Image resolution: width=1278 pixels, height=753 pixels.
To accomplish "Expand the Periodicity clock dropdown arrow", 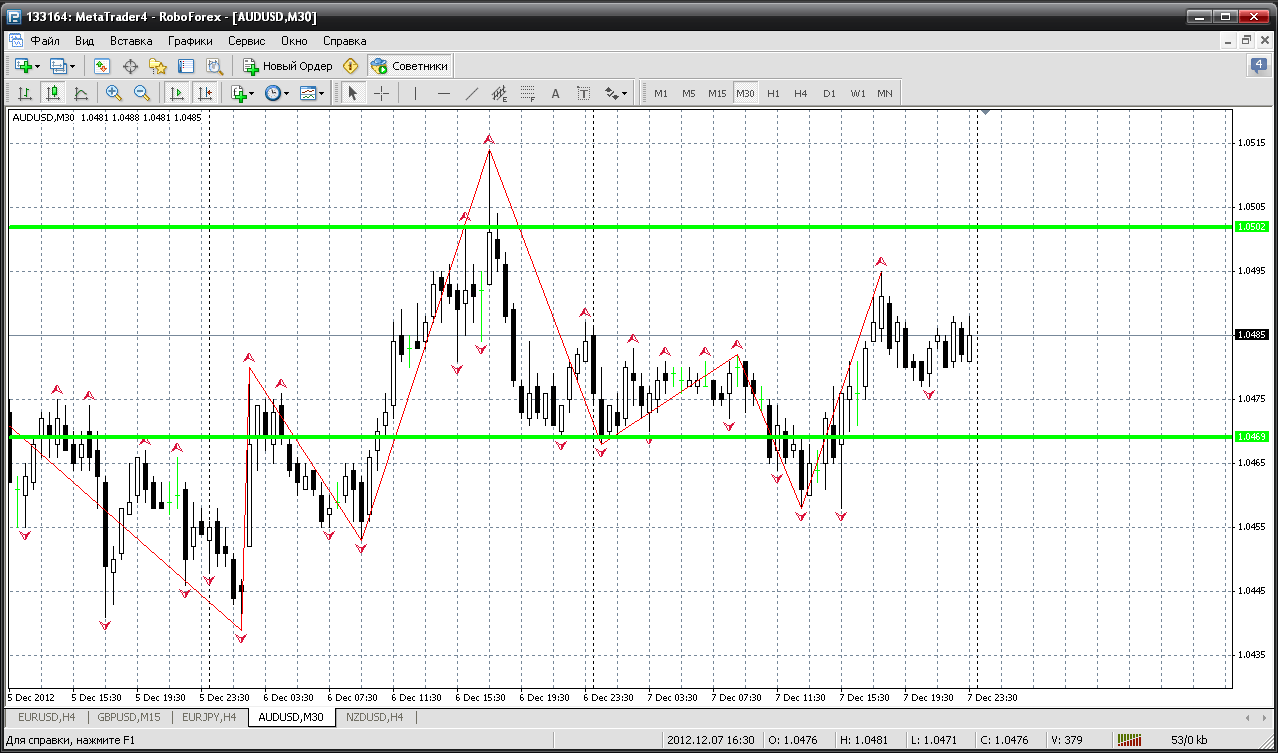I will pyautogui.click(x=286, y=93).
